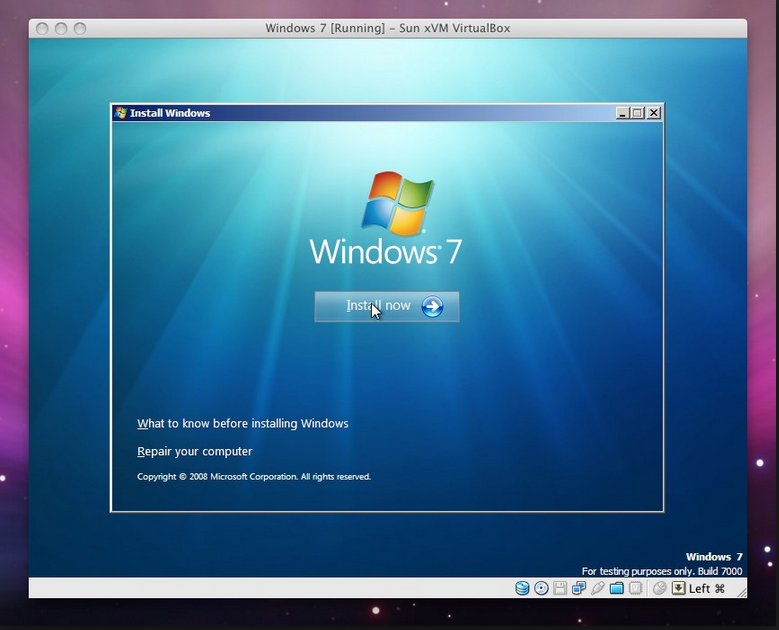The height and width of the screenshot is (630, 779).
Task: Click the Windows 7 logo
Action: coord(386,218)
